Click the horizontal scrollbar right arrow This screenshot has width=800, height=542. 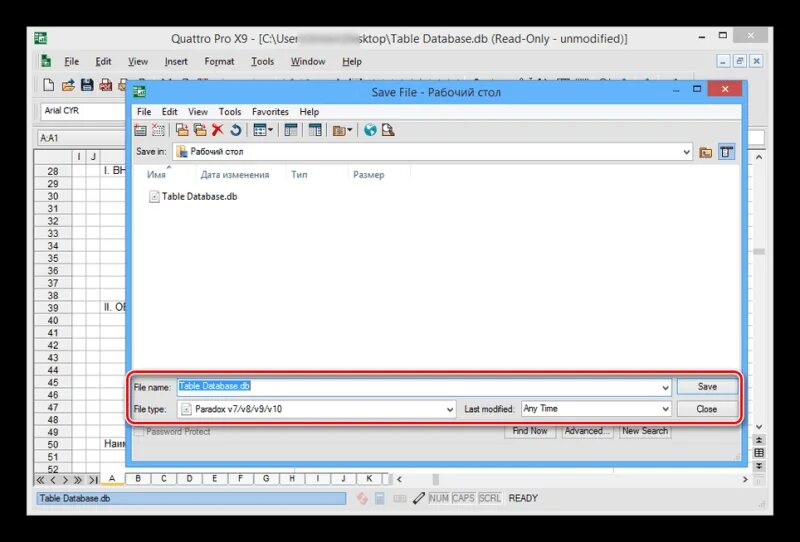click(x=745, y=480)
